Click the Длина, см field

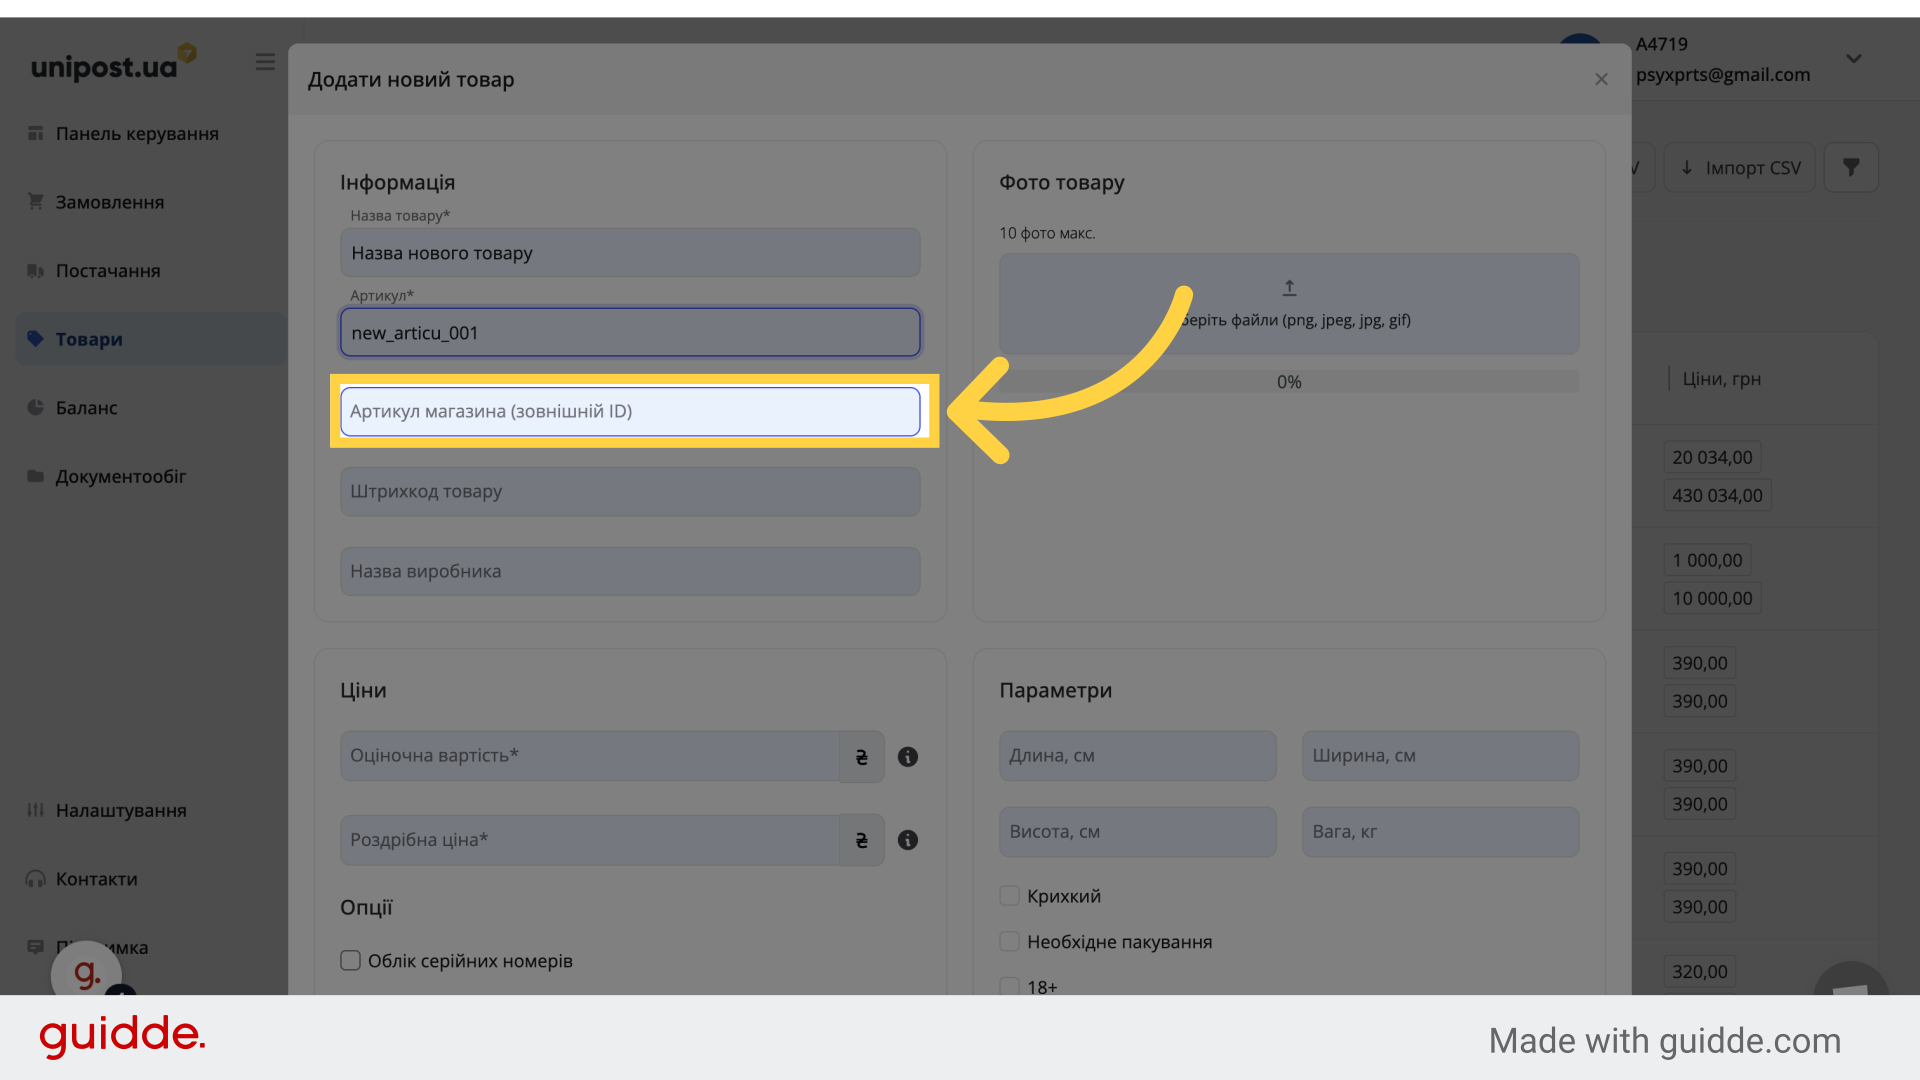pos(1138,756)
